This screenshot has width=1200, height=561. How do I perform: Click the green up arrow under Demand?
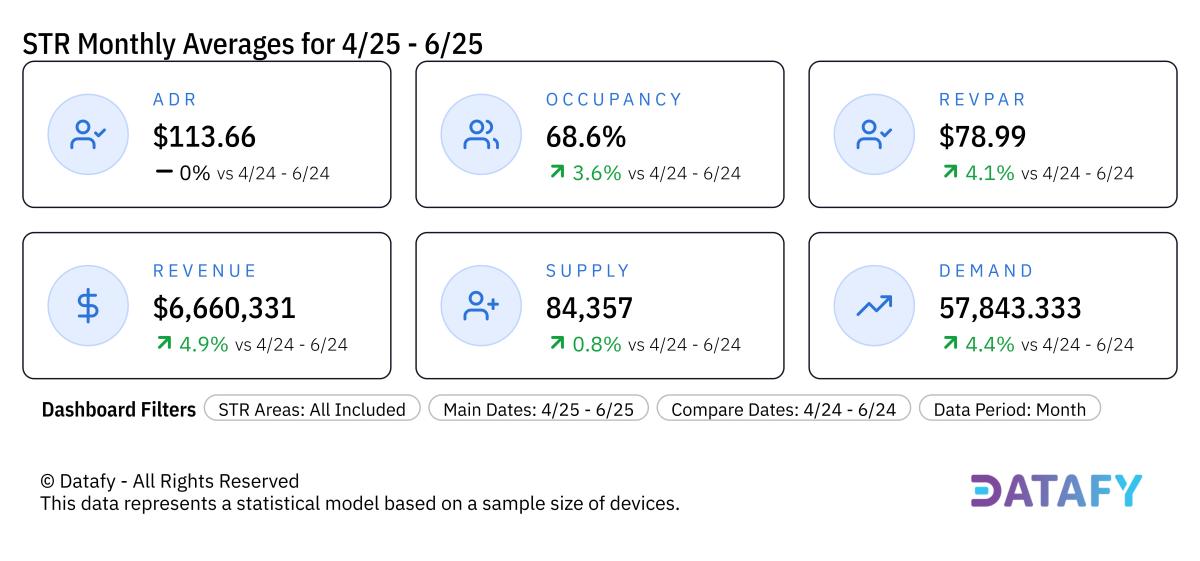point(949,344)
